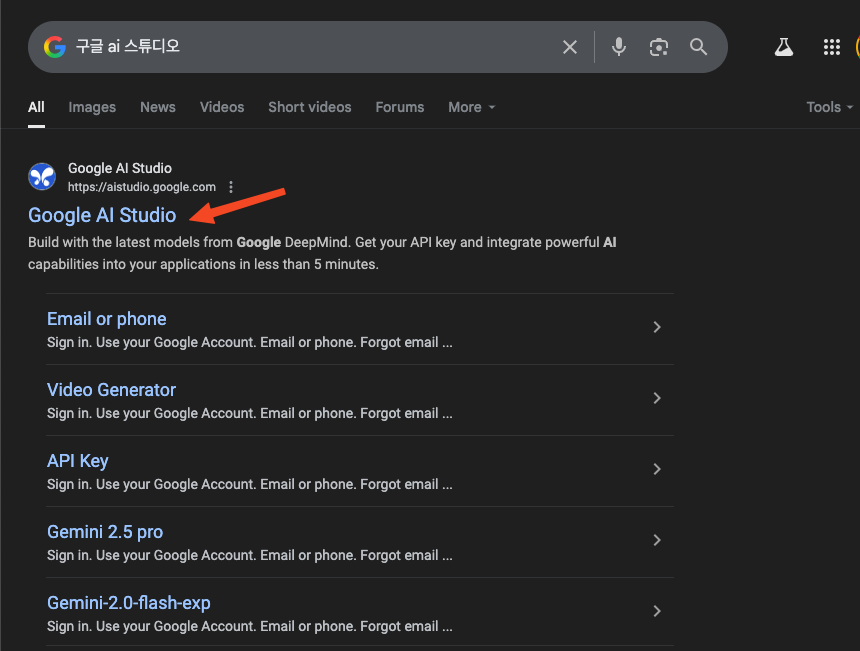Clear the search query with the X icon
This screenshot has width=860, height=651.
coord(570,47)
